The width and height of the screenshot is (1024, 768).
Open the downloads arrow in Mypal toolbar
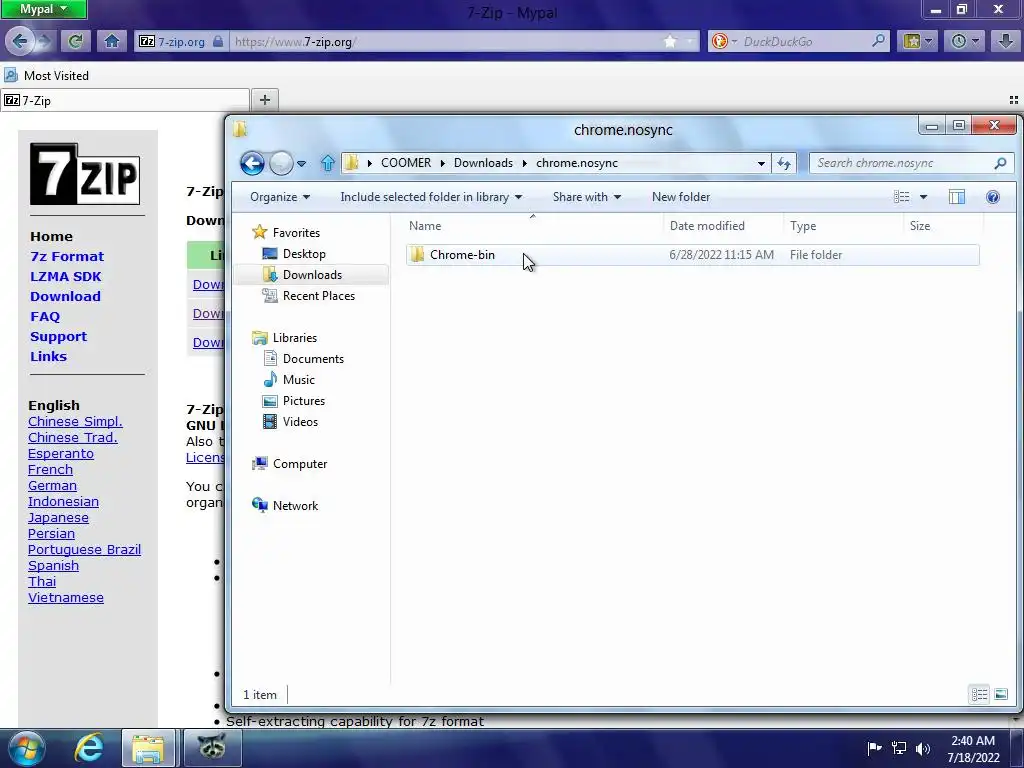(1006, 41)
